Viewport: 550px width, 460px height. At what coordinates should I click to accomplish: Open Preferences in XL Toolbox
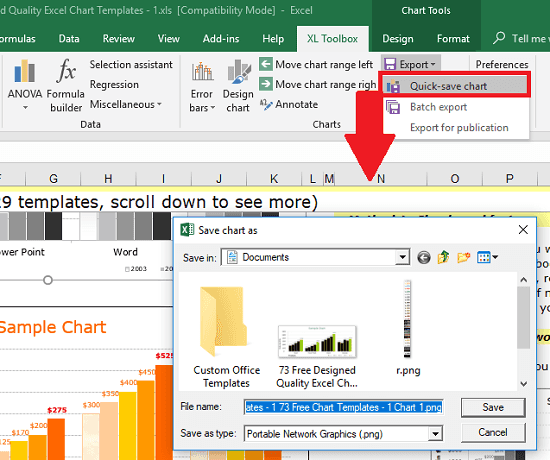click(502, 65)
